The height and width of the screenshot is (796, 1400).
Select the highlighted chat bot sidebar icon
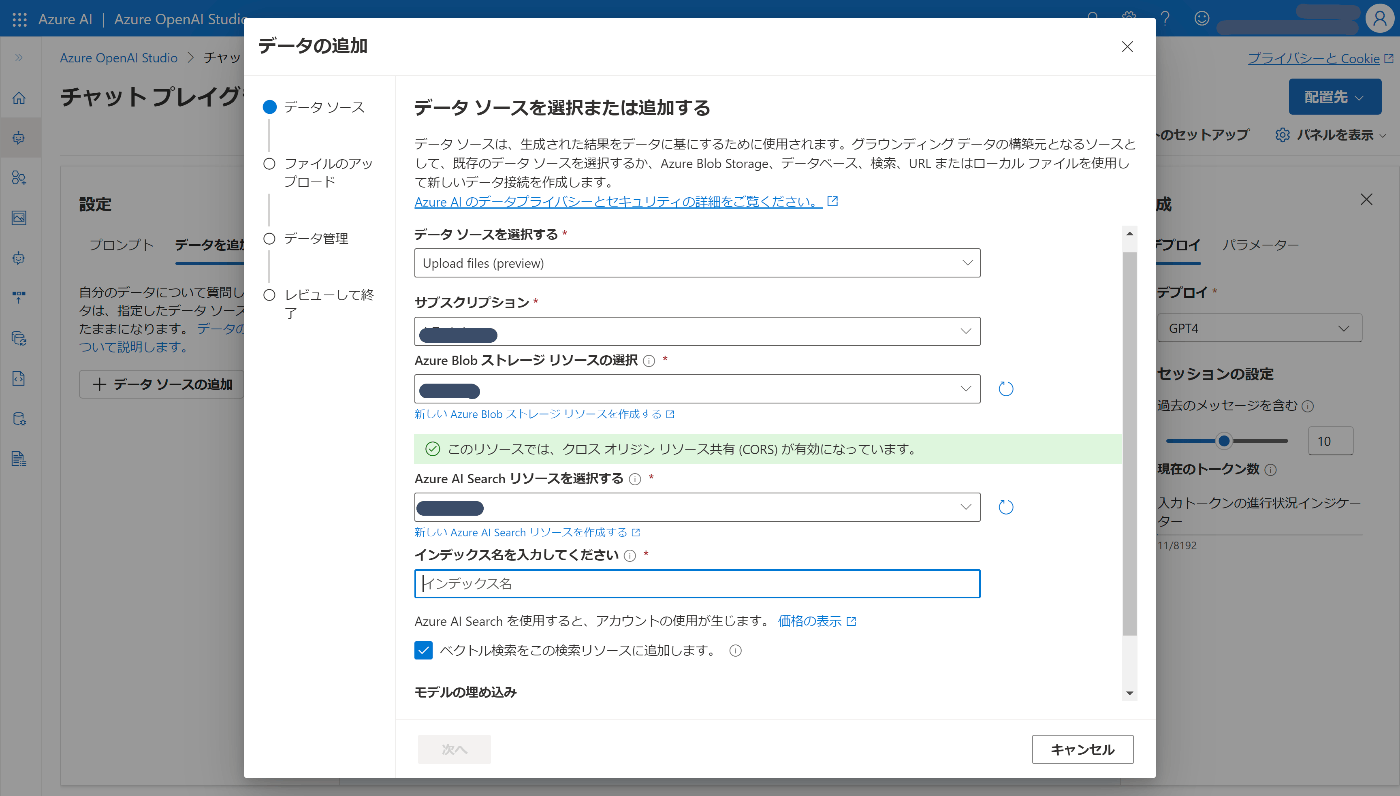[19, 137]
